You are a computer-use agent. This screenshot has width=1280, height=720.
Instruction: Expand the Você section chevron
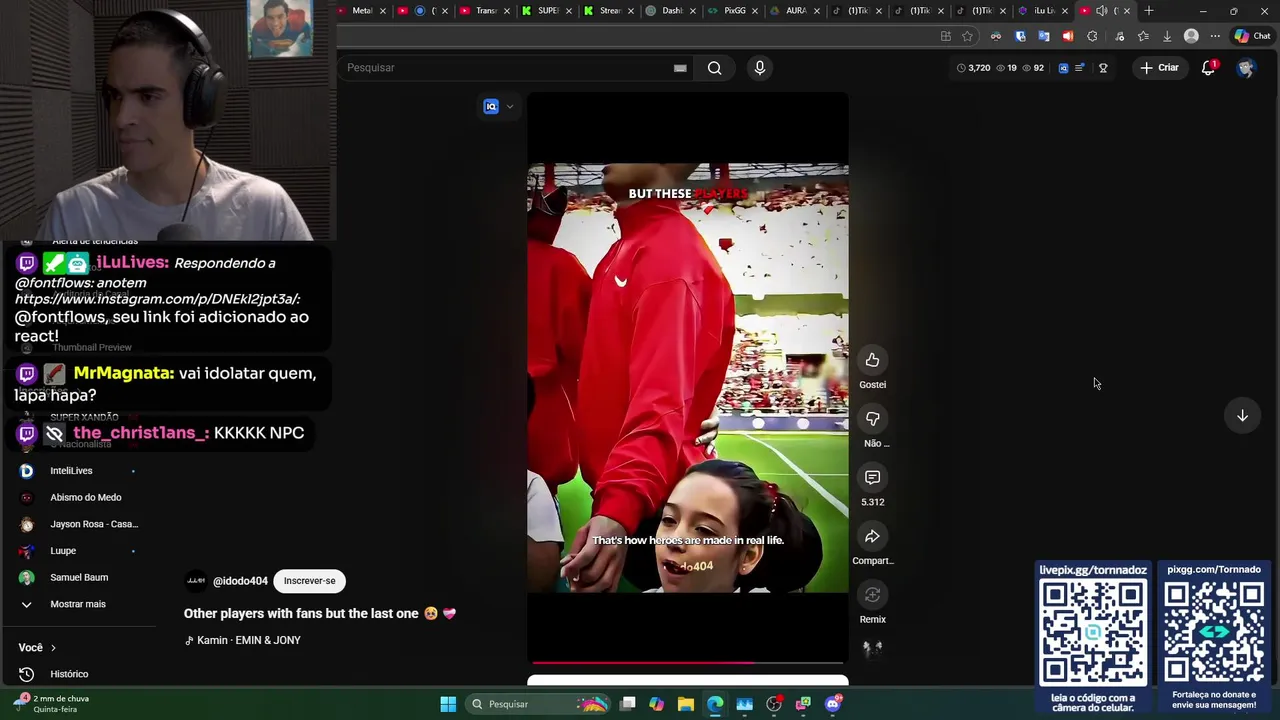coord(53,648)
